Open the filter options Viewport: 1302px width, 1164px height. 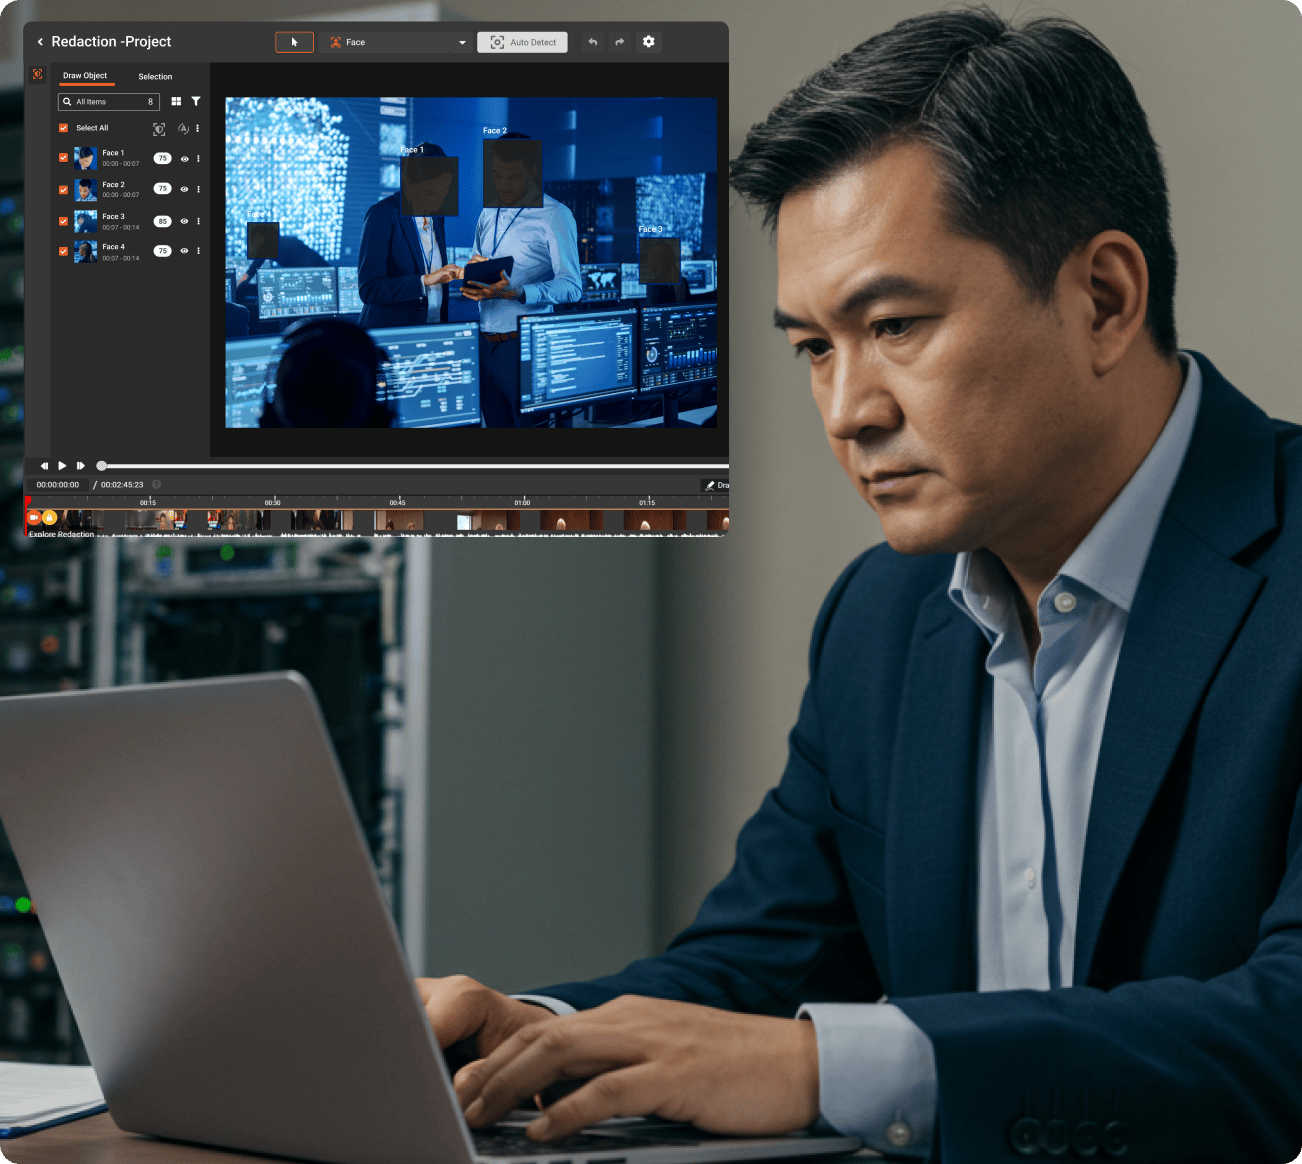tap(196, 102)
